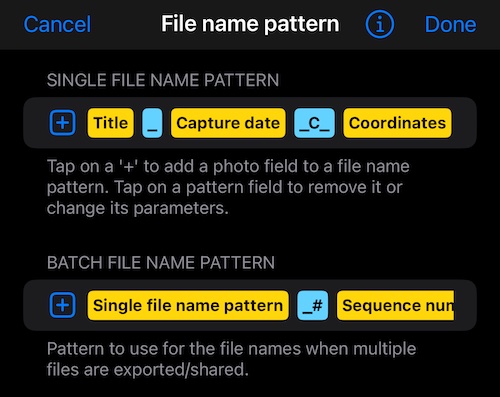Select the Sequence number field
Viewport: 500px width, 397px height.
pyautogui.click(x=395, y=305)
